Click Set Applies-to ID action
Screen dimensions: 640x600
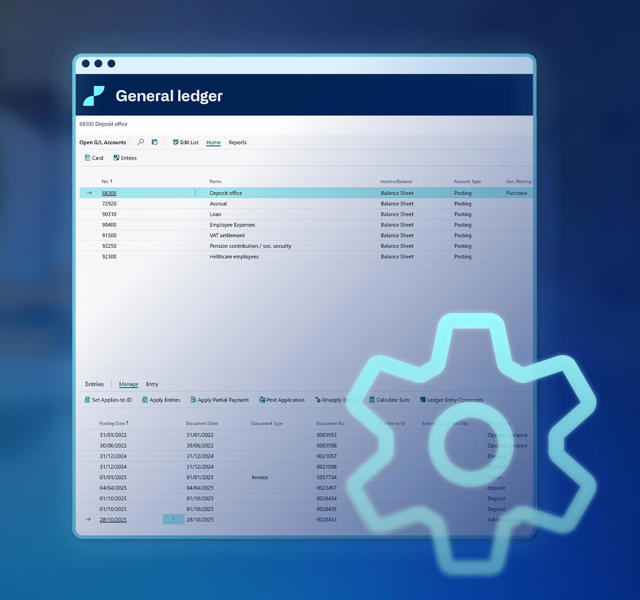(x=108, y=400)
